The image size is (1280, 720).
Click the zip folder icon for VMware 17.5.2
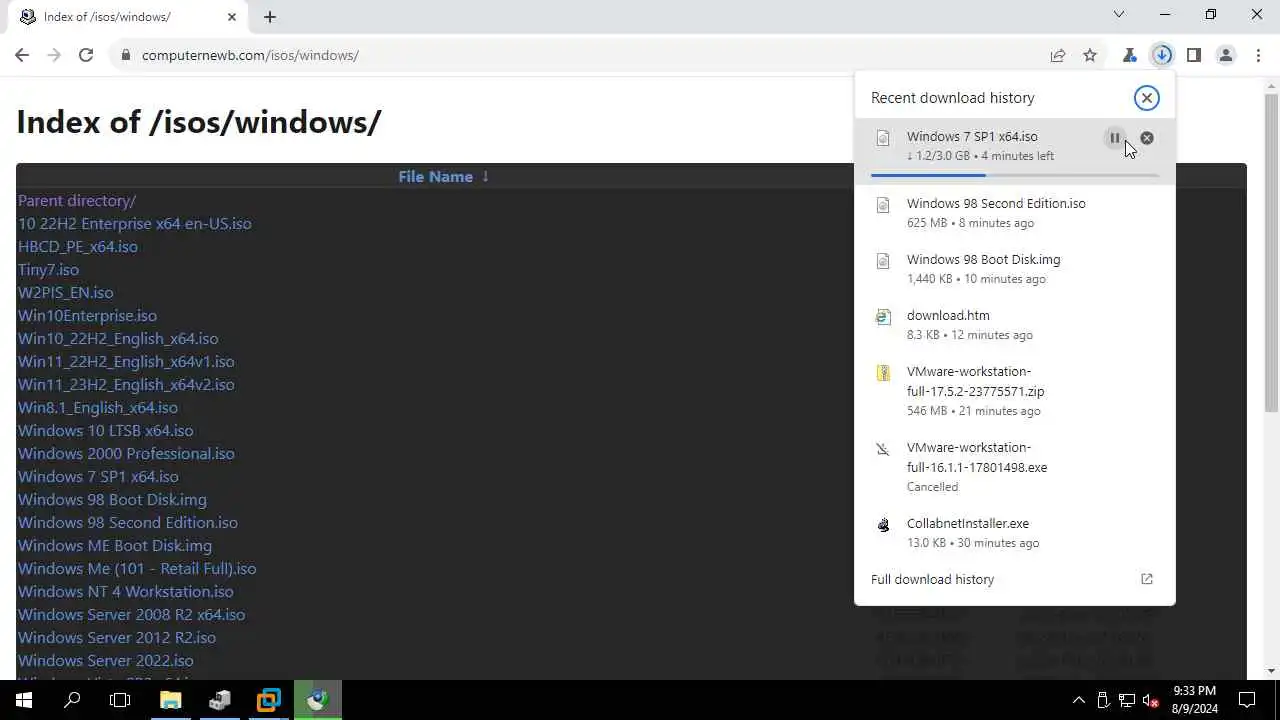[x=883, y=373]
